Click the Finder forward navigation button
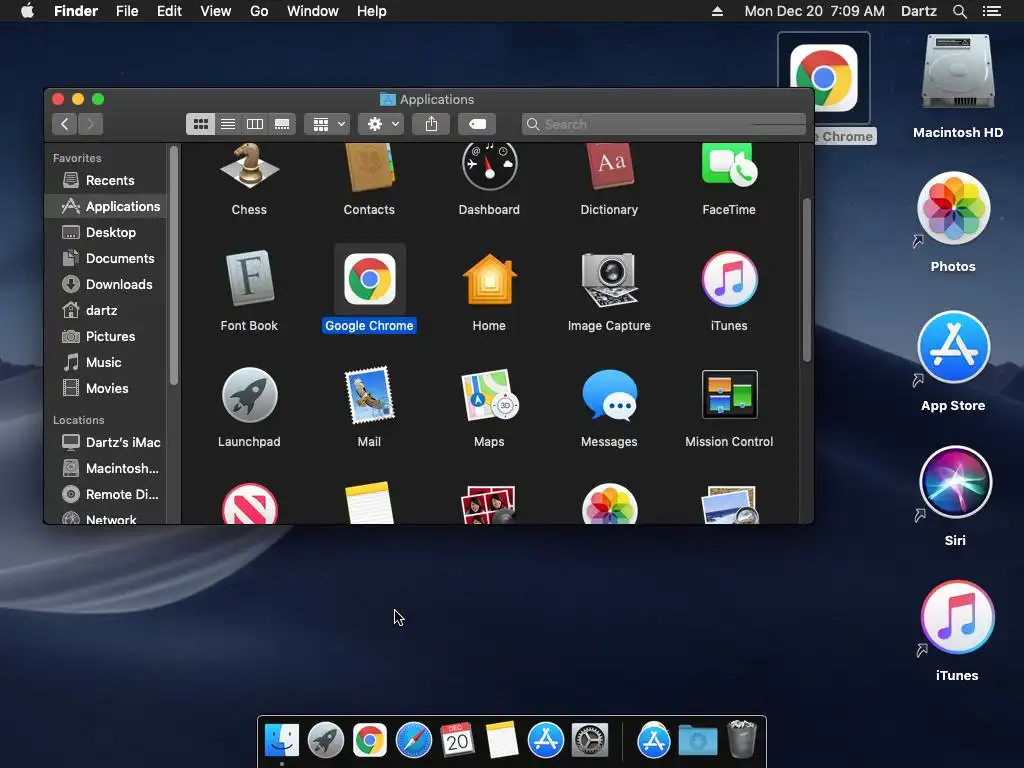 point(91,124)
